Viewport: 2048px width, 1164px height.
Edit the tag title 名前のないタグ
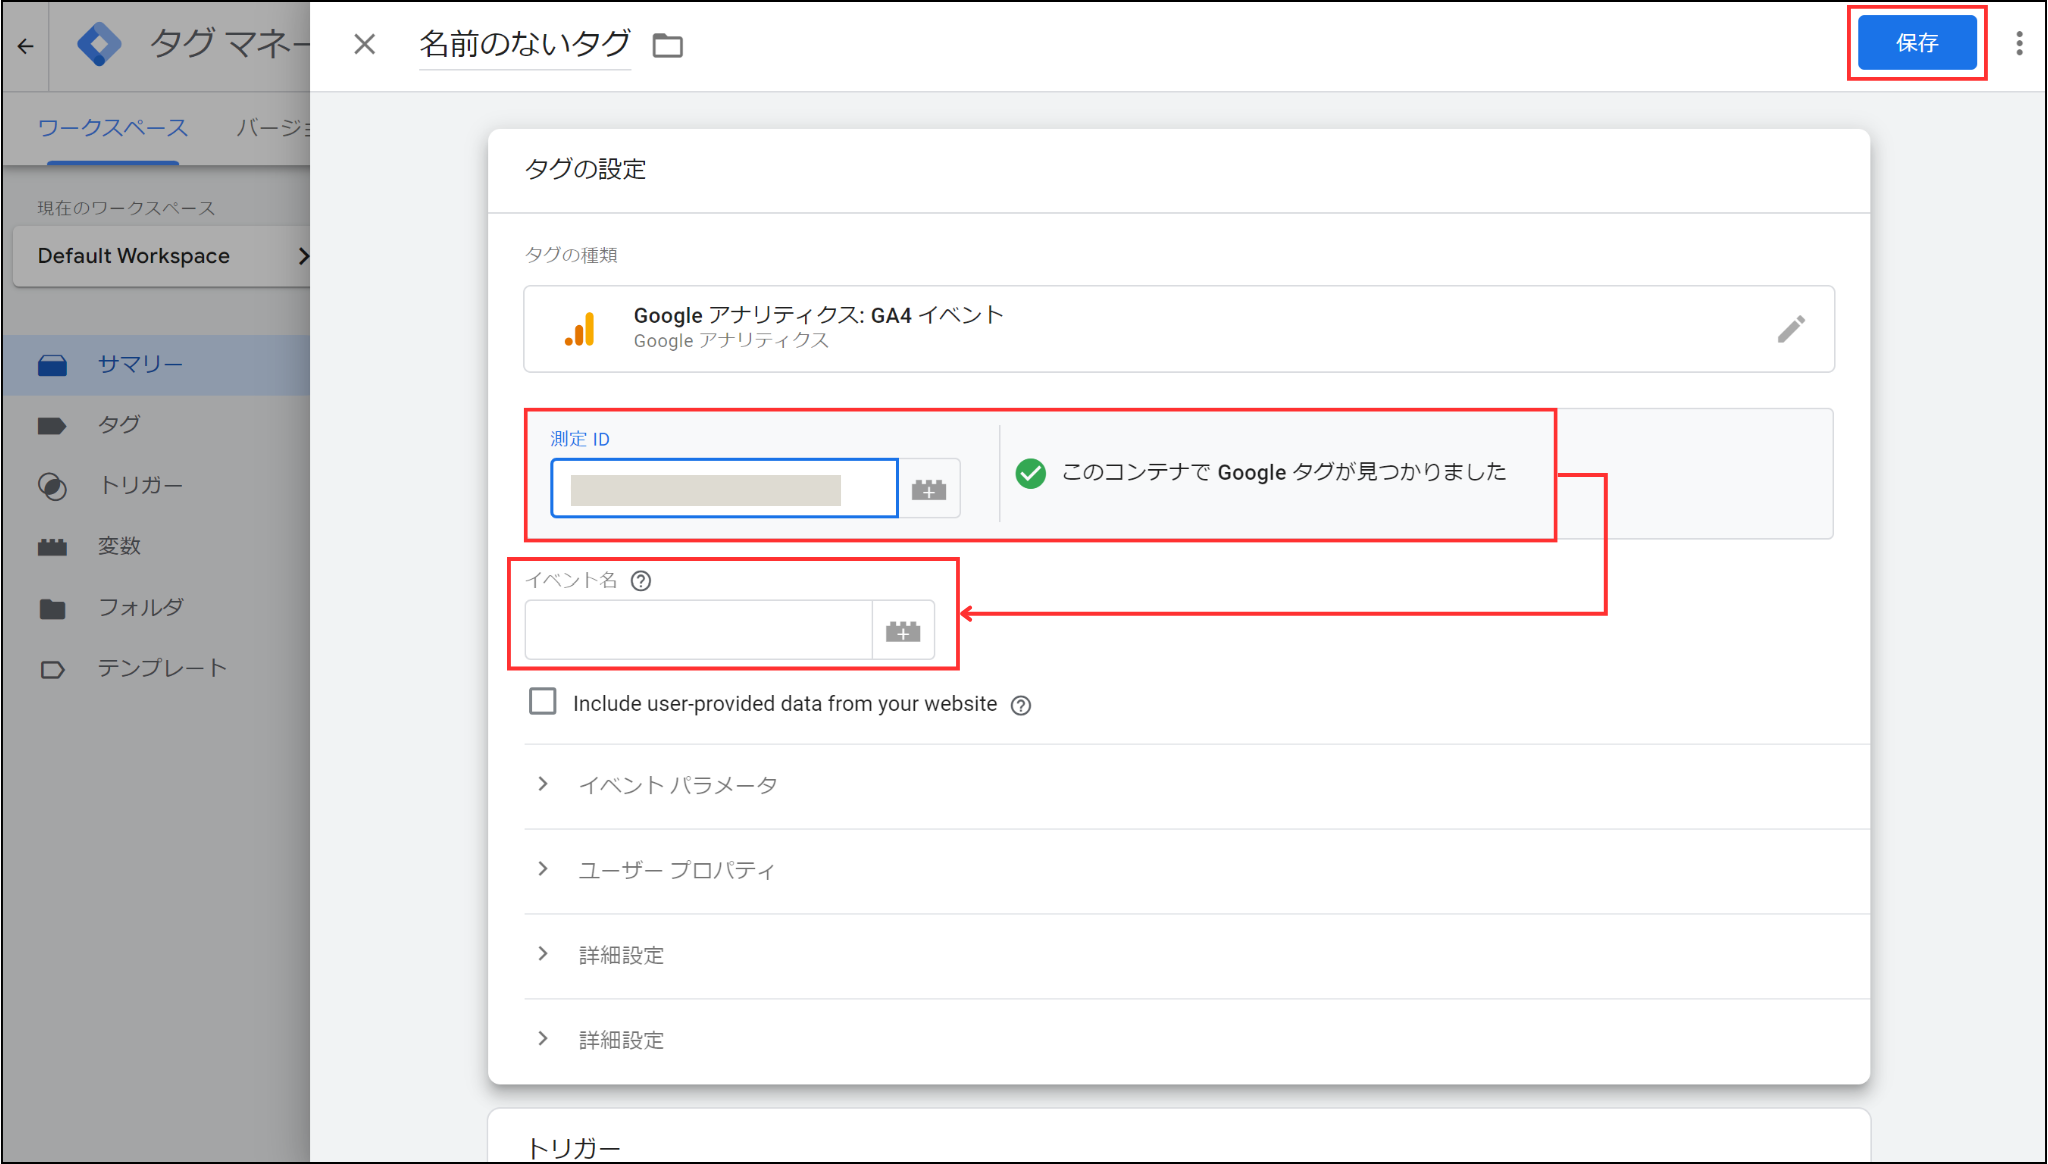point(525,44)
